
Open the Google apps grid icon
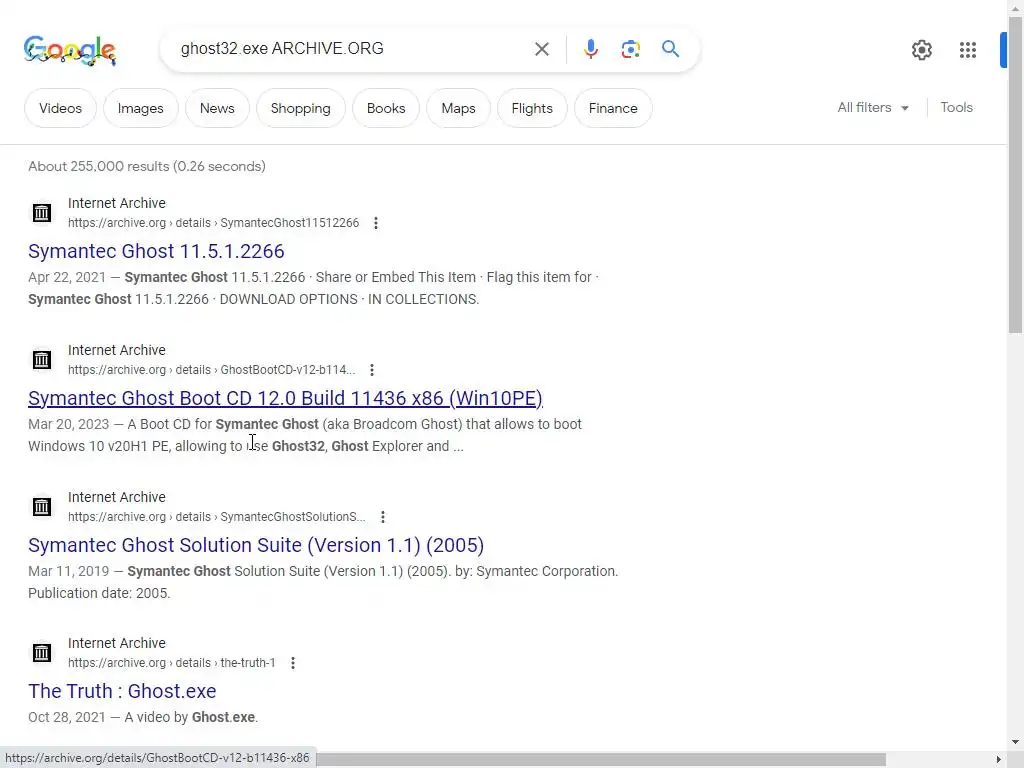(968, 50)
